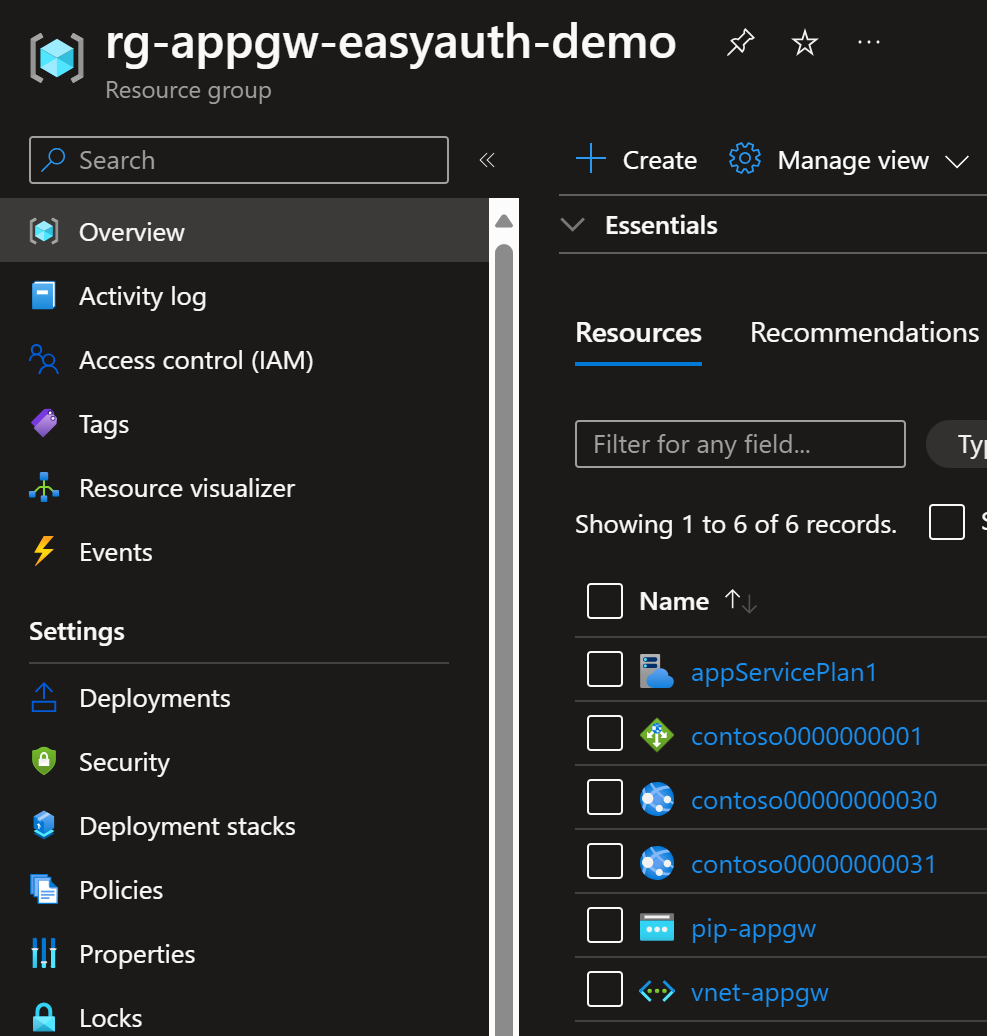Open contoso0000000001 application gateway link
Viewport: 987px width, 1036px height.
[x=806, y=736]
